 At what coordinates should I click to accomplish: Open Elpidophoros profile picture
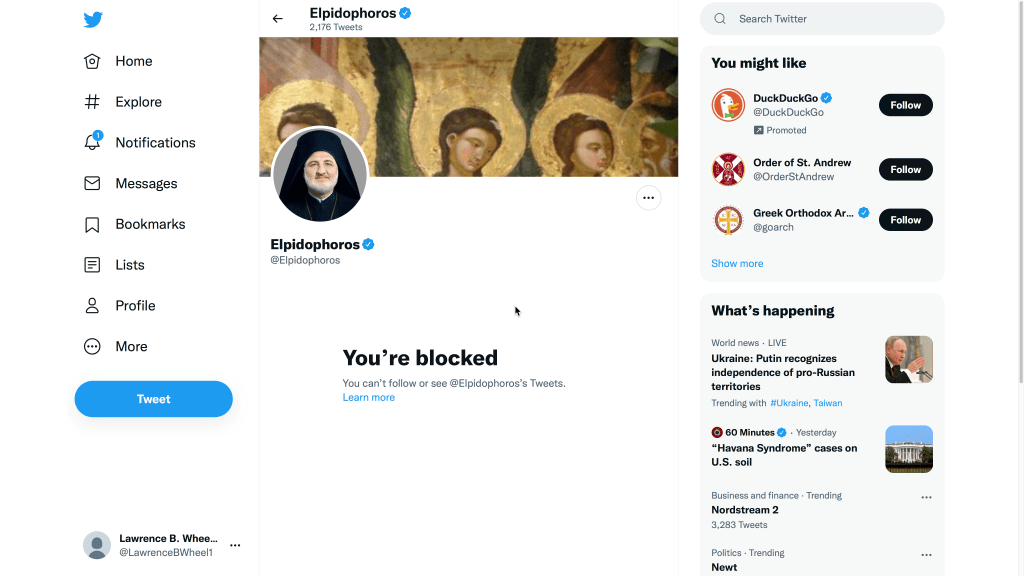pos(320,175)
